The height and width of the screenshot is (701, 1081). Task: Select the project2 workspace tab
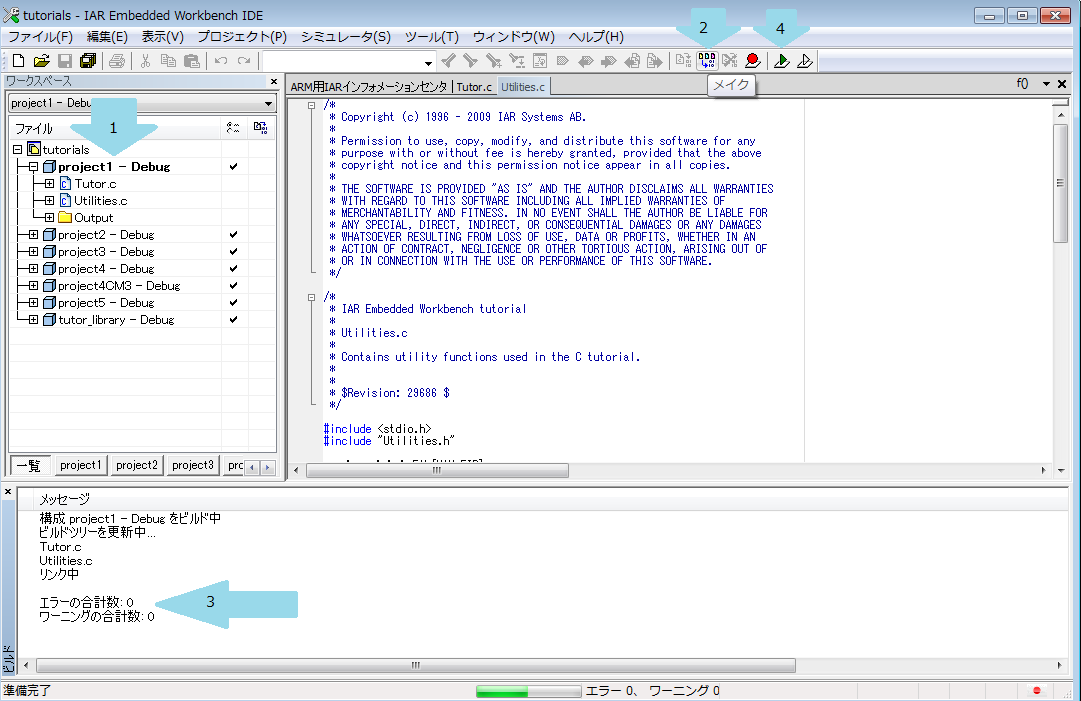click(x=137, y=465)
